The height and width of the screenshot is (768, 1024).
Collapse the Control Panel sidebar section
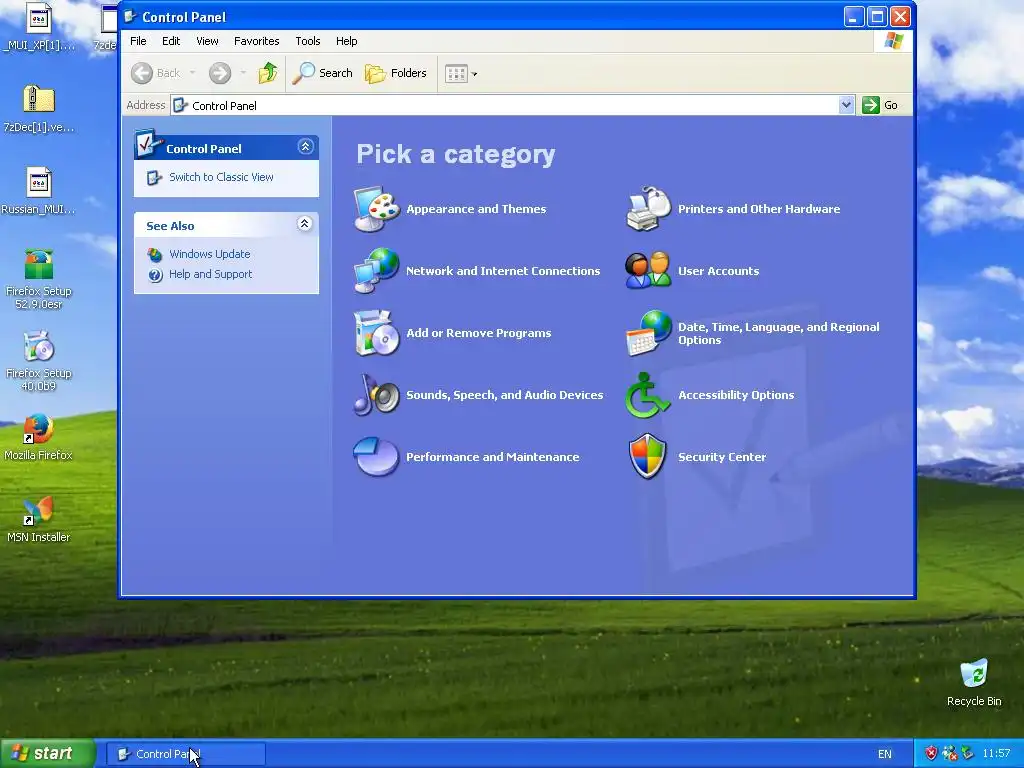[x=305, y=147]
